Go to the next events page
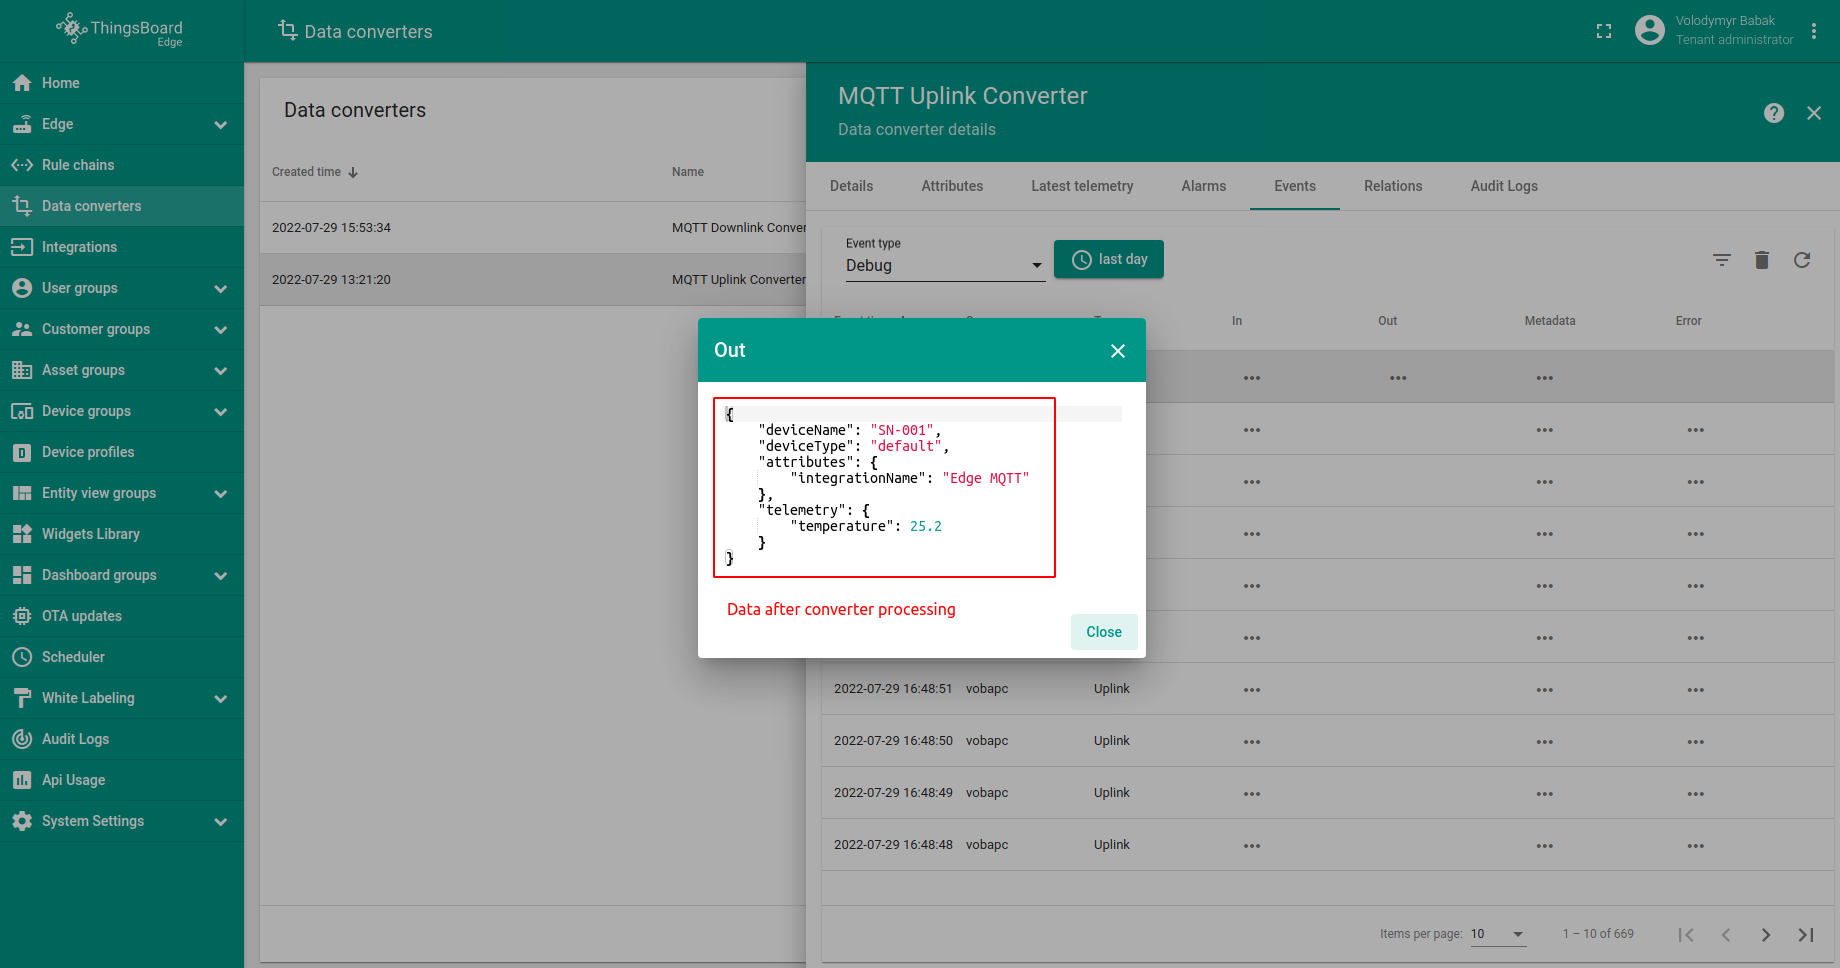 point(1766,935)
